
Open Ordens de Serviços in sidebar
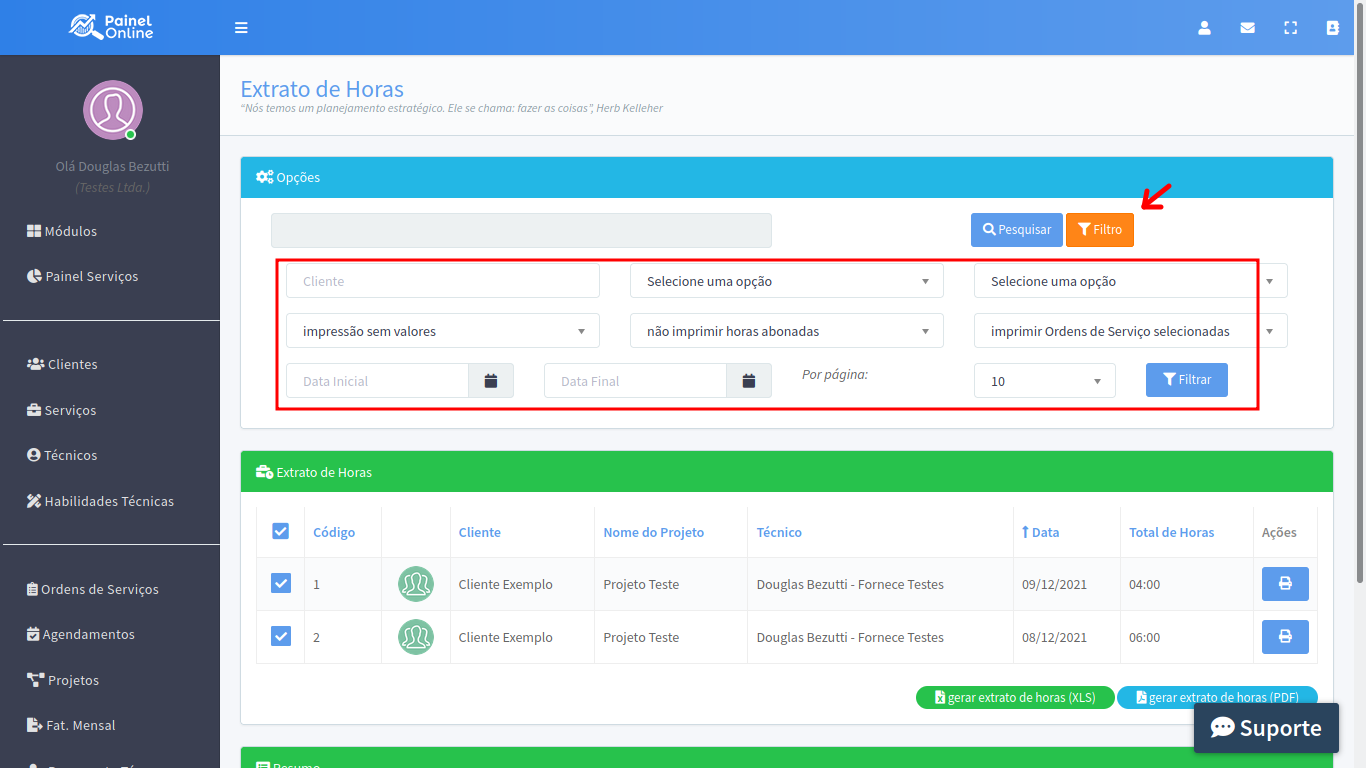click(x=99, y=589)
